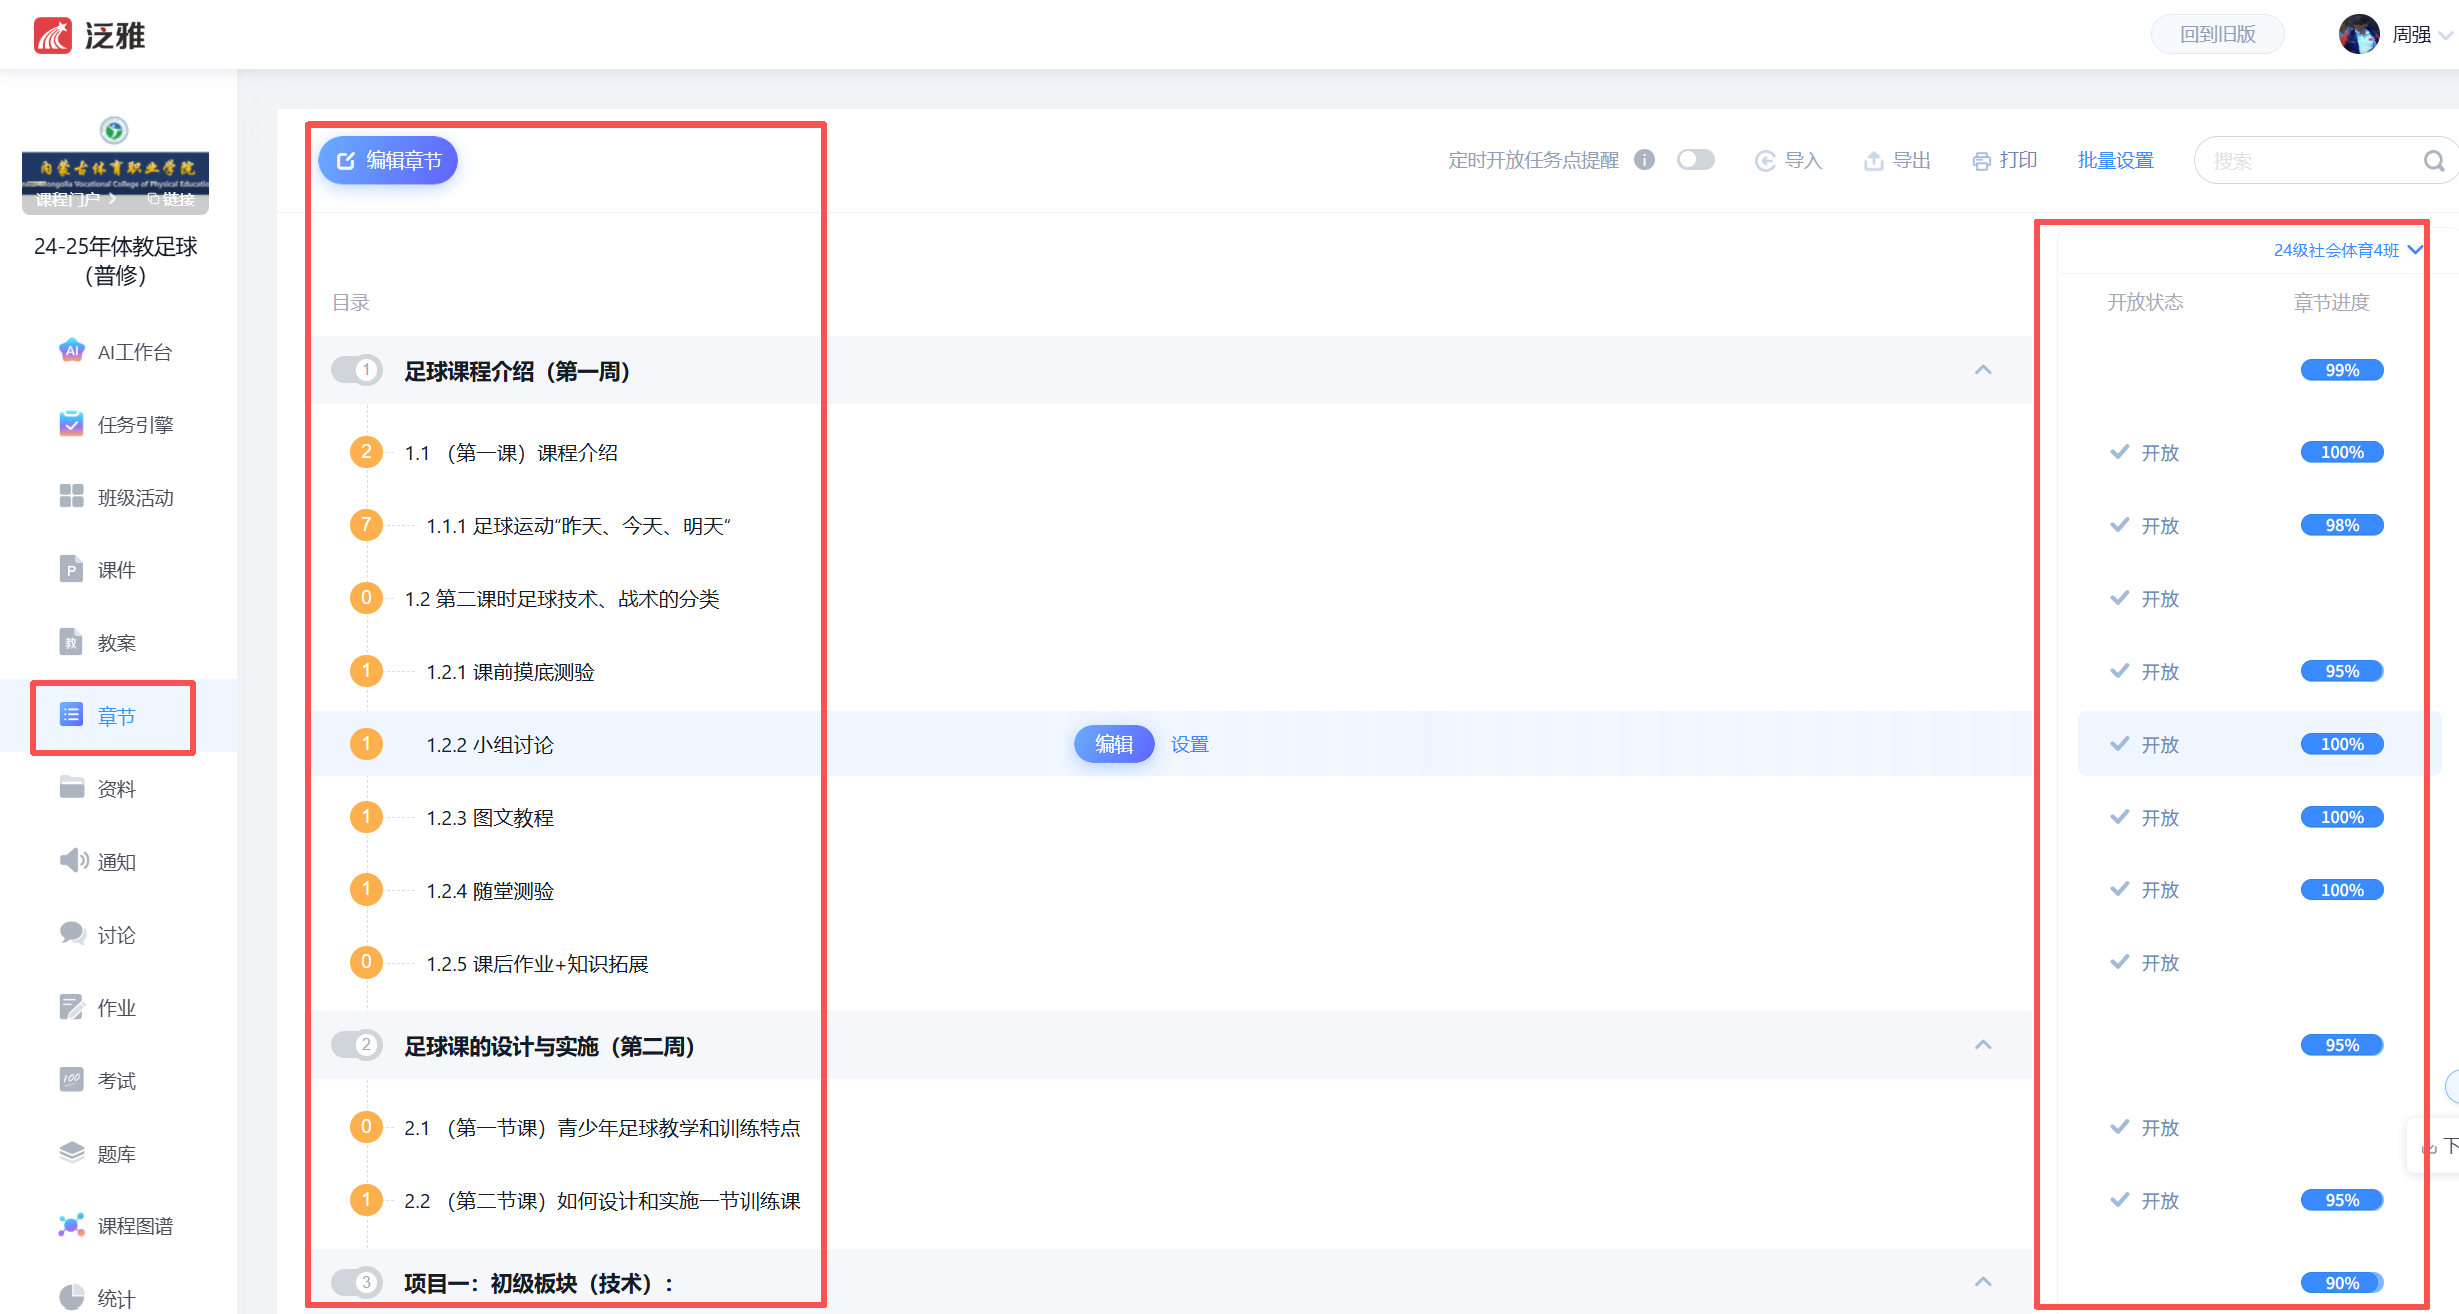Toggle the switch for chapter 足球课程介绍

pos(356,370)
